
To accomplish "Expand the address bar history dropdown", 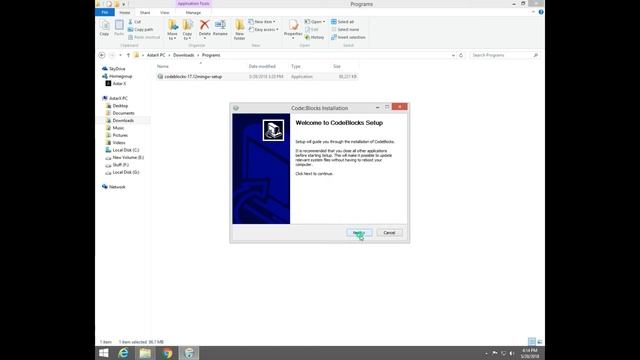I will pyautogui.click(x=453, y=55).
